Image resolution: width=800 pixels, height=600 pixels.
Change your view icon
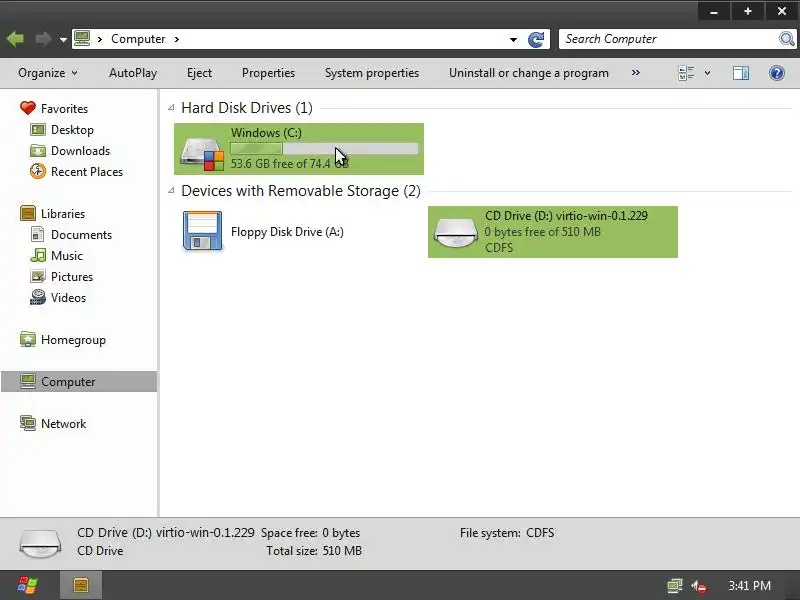tap(686, 73)
